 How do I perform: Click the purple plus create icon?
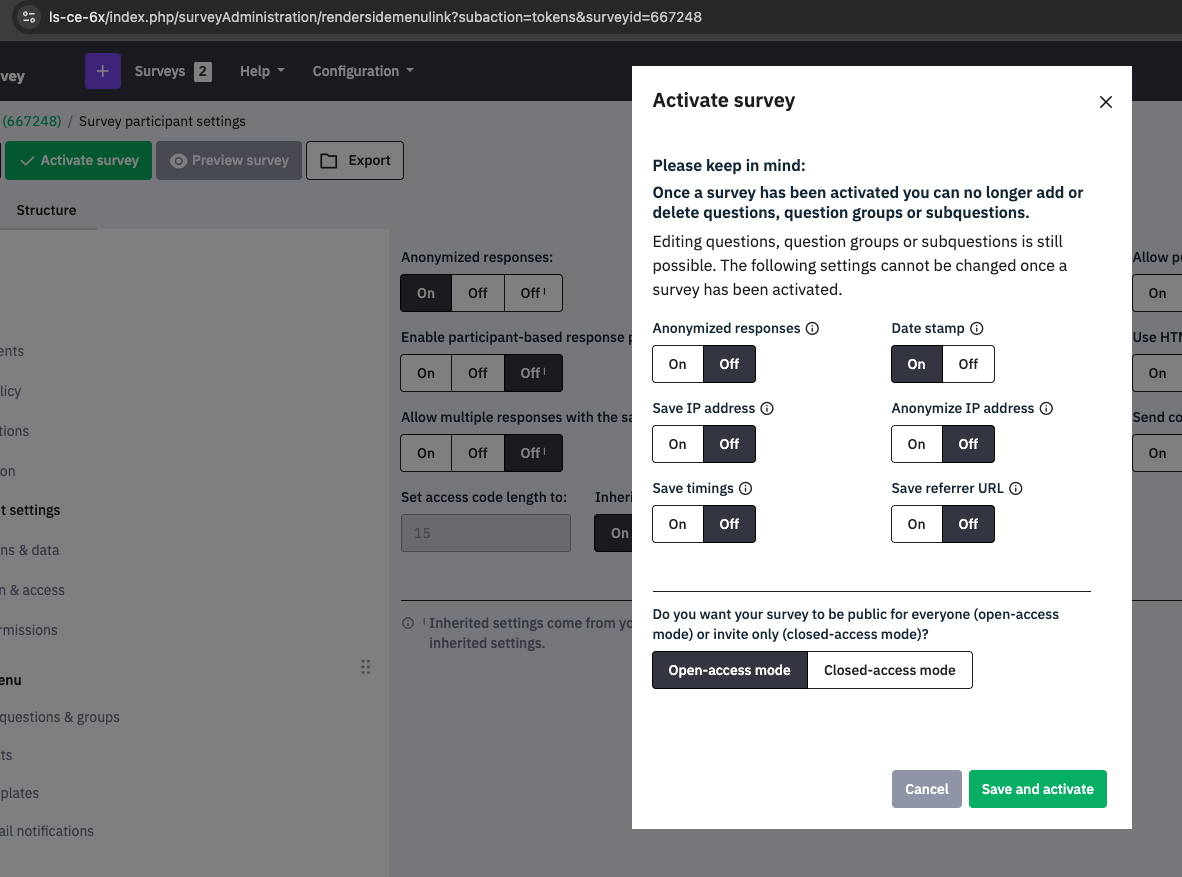(103, 71)
